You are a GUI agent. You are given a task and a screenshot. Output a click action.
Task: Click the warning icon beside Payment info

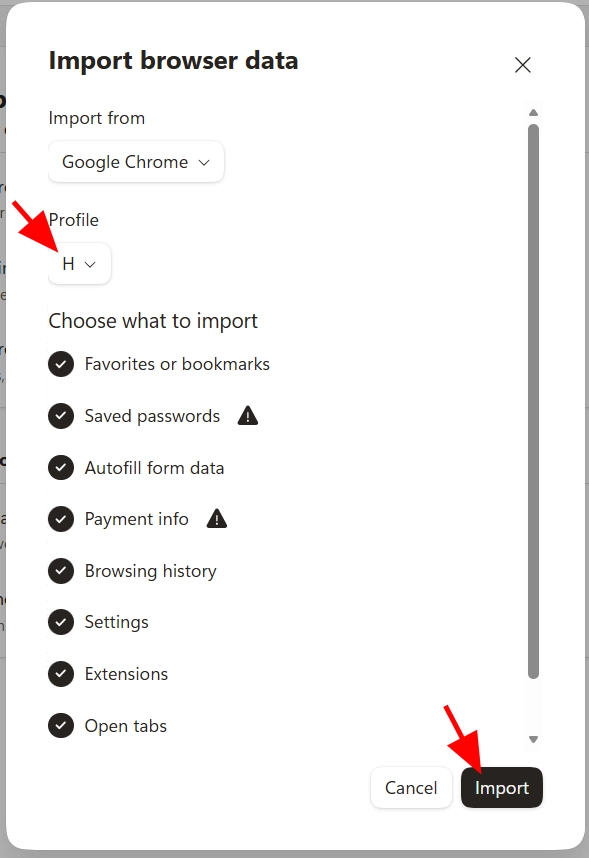(x=217, y=518)
